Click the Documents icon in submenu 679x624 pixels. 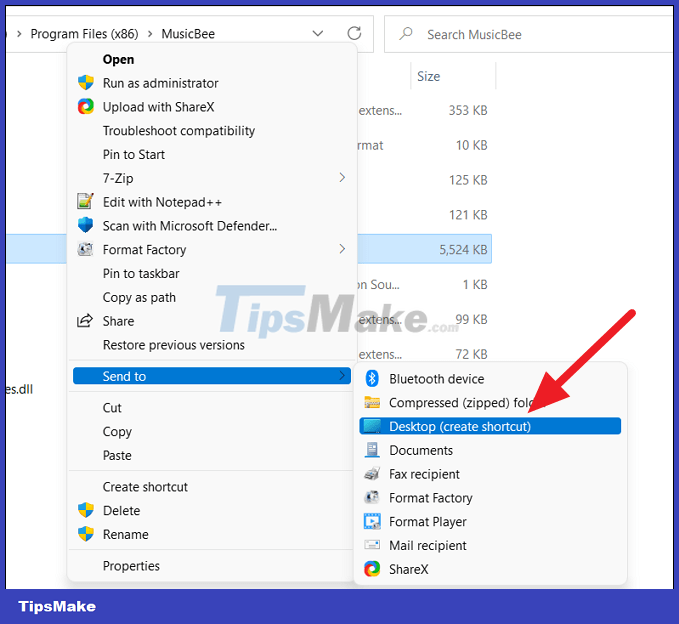point(372,450)
